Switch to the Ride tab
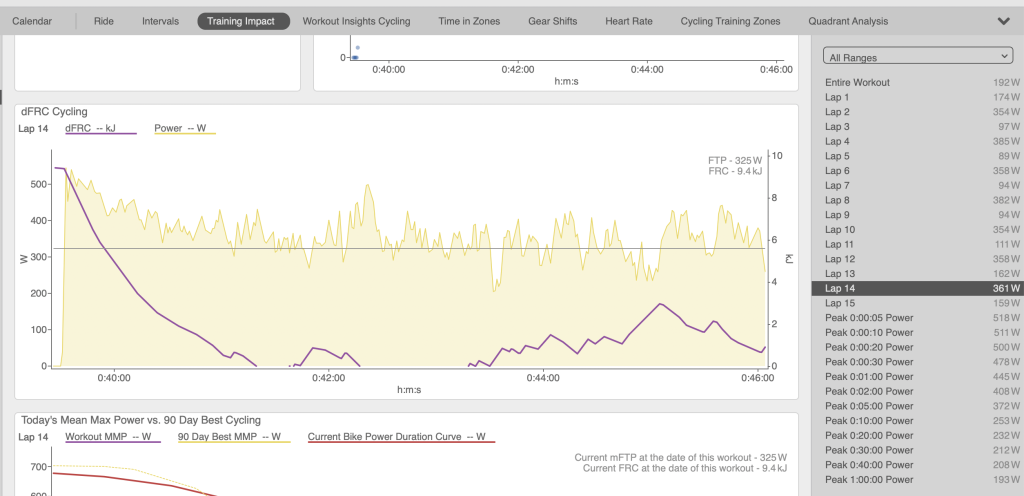 coord(103,21)
